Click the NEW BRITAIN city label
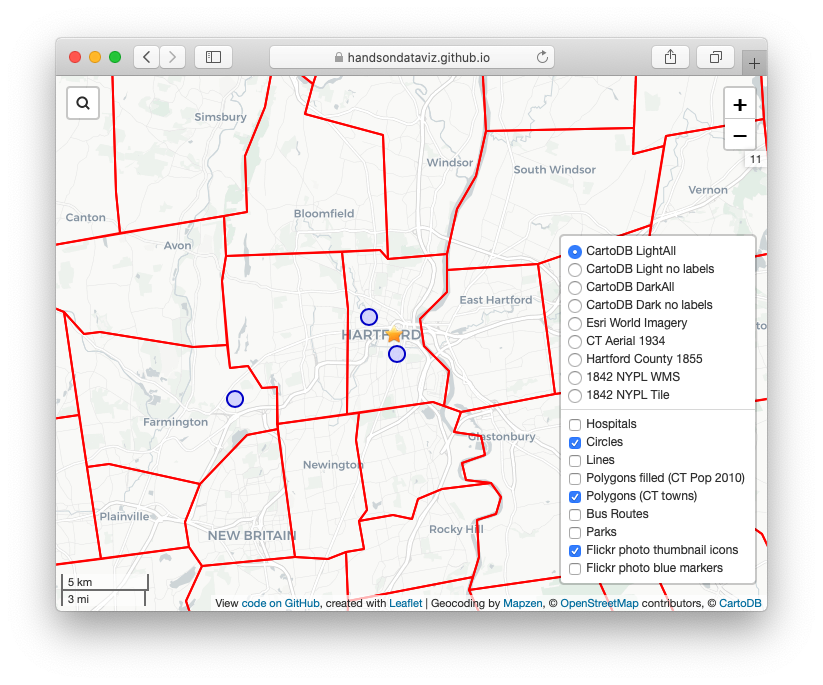The image size is (823, 685). pyautogui.click(x=252, y=535)
